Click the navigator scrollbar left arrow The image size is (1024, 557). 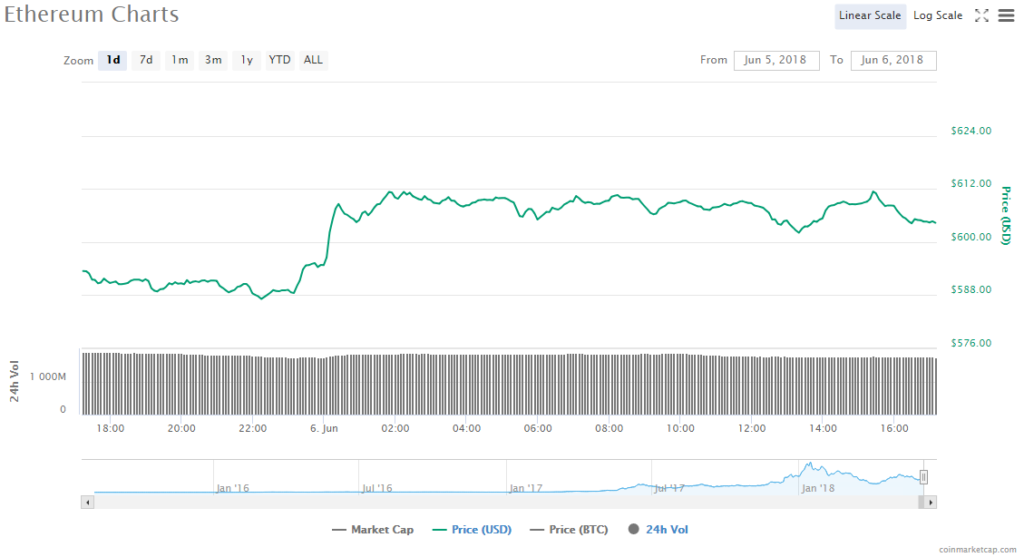point(88,502)
